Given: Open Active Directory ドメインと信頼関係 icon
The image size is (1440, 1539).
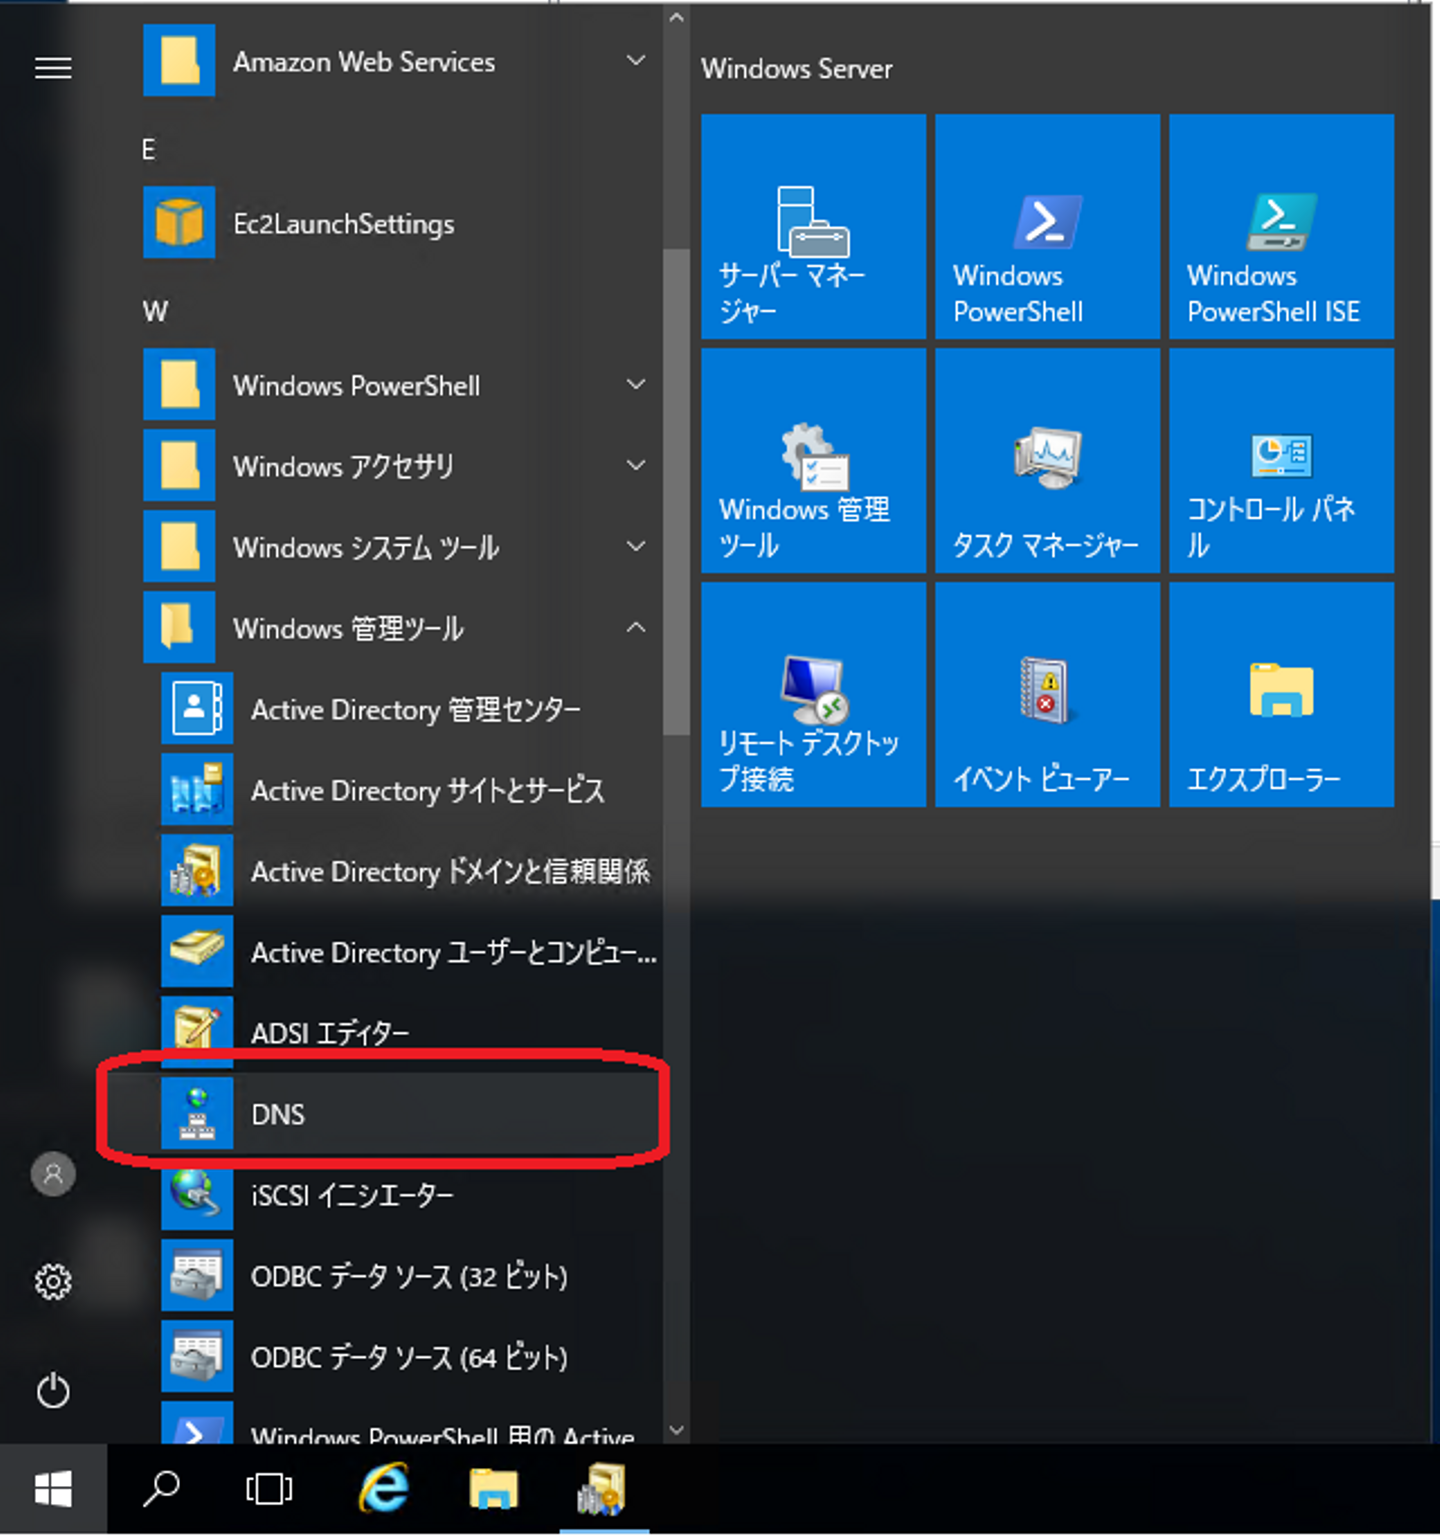Looking at the screenshot, I should [x=197, y=871].
